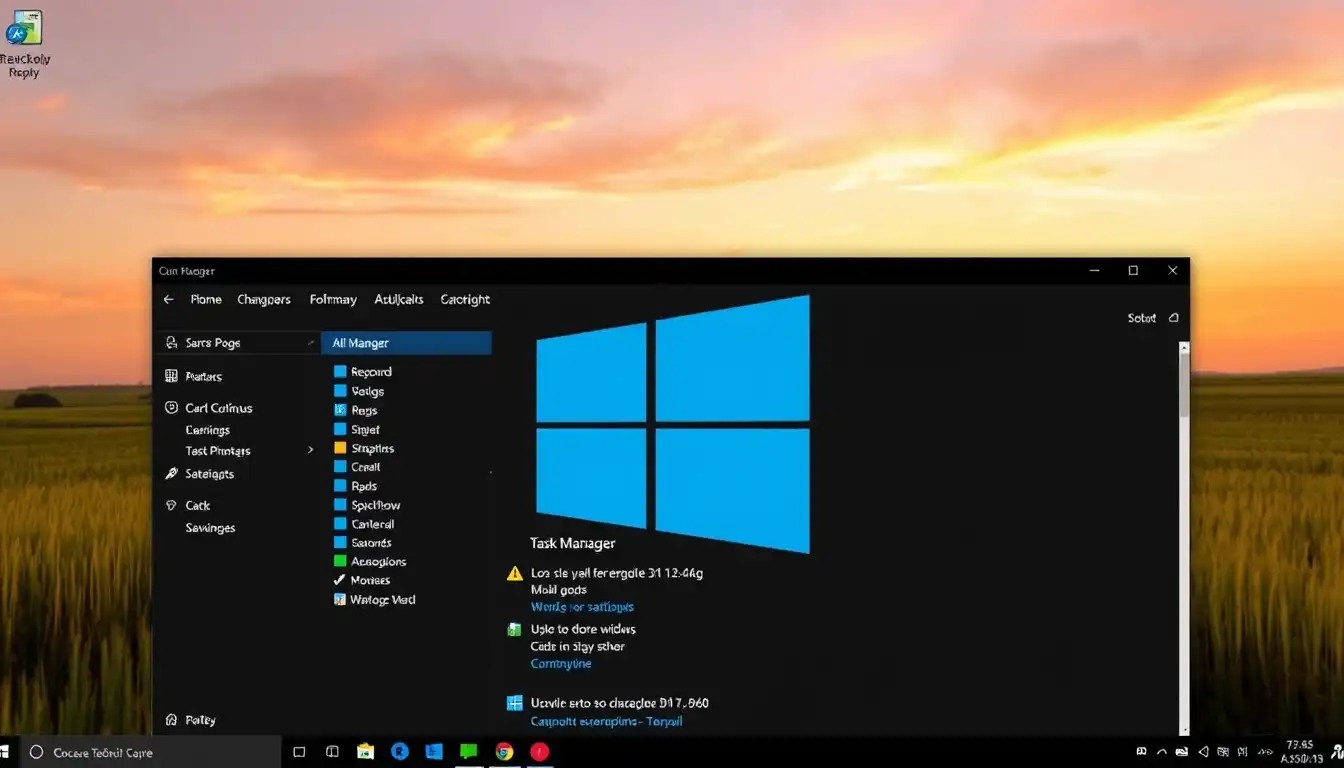Open the Comnytne blue link

point(561,664)
